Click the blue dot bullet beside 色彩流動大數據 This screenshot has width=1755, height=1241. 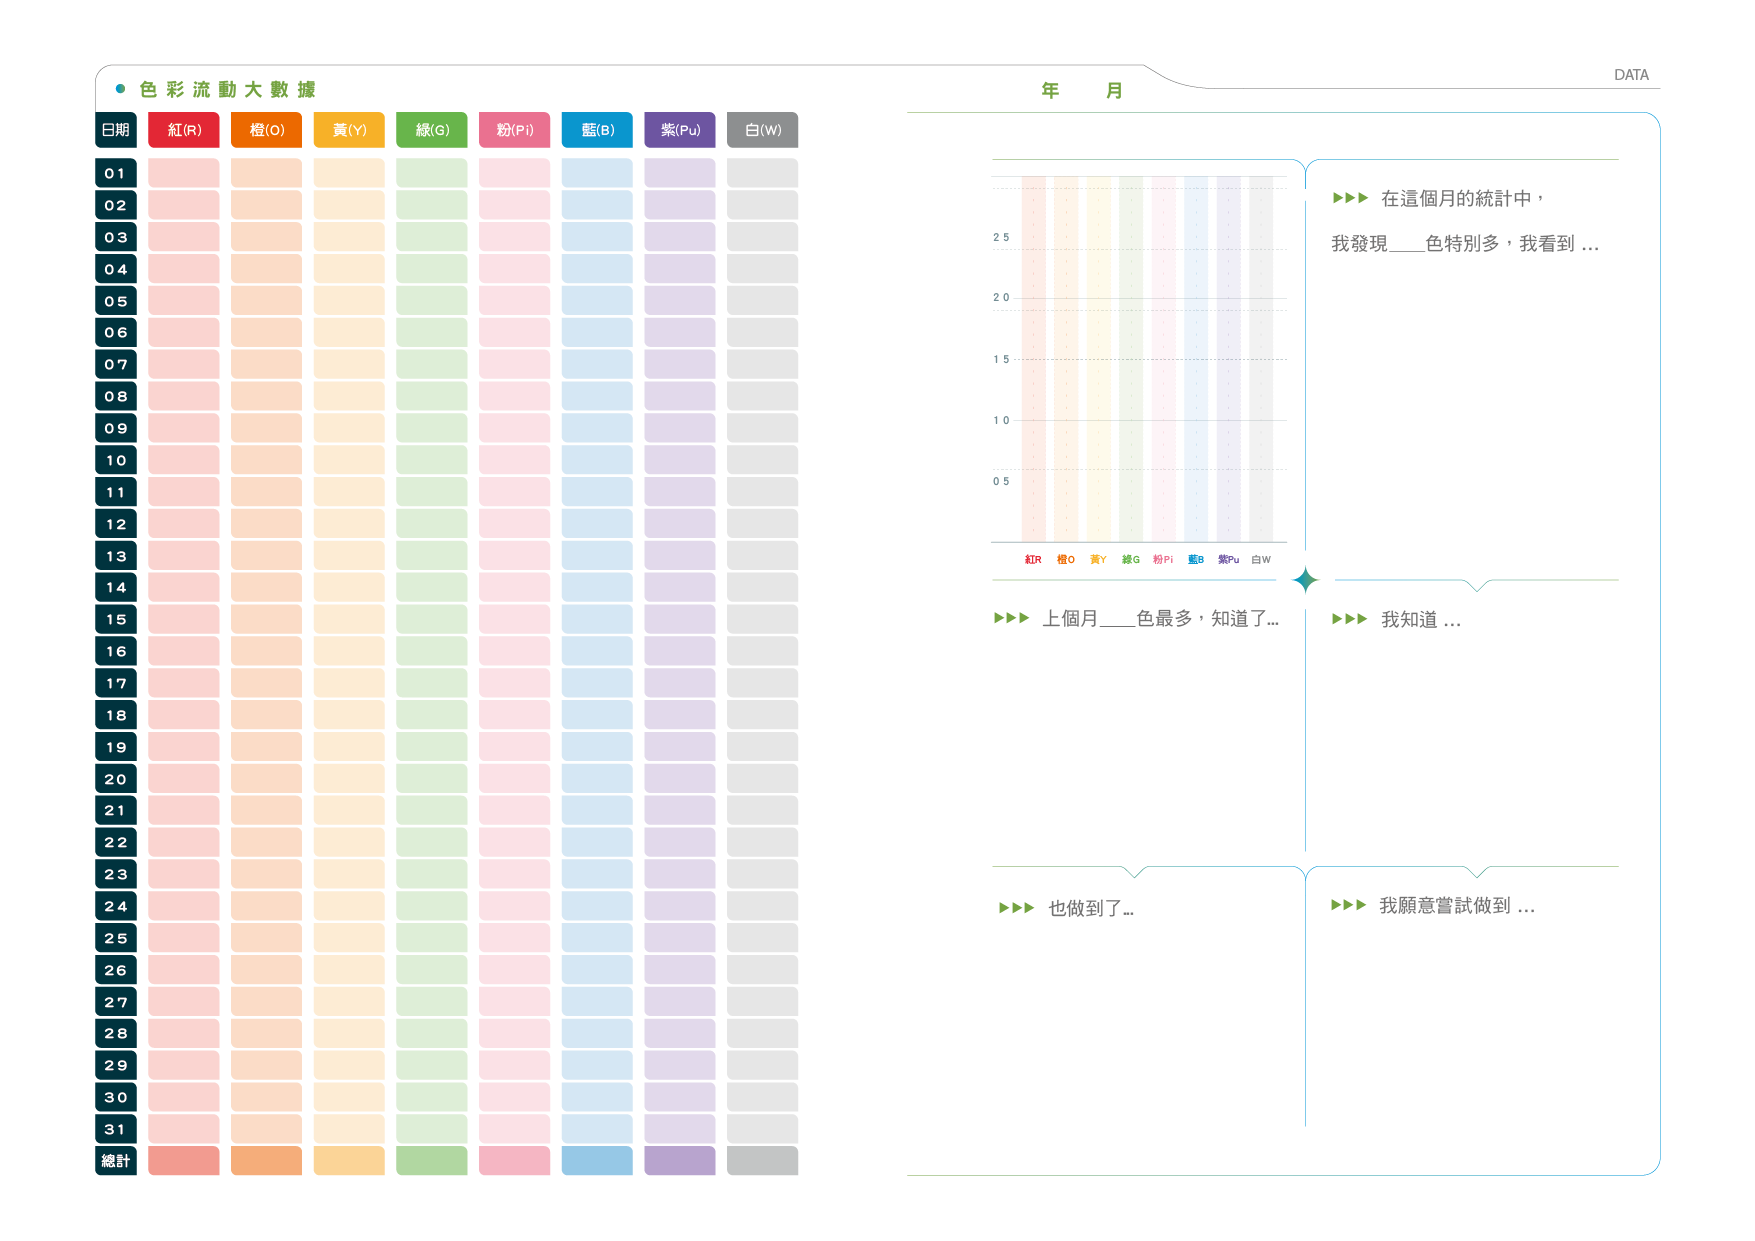point(121,89)
